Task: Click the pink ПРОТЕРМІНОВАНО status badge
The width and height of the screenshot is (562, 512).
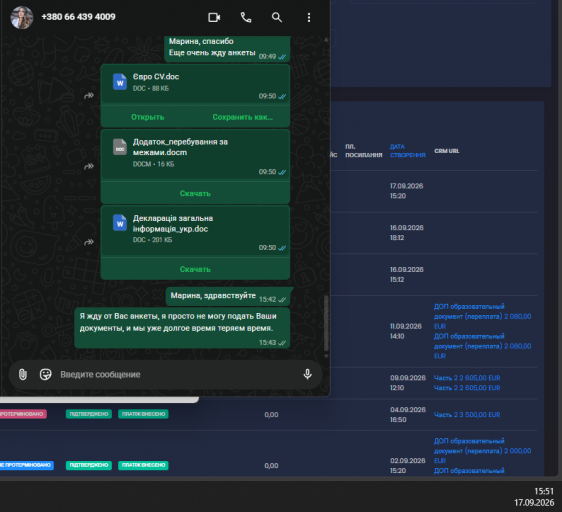Action: click(x=23, y=414)
